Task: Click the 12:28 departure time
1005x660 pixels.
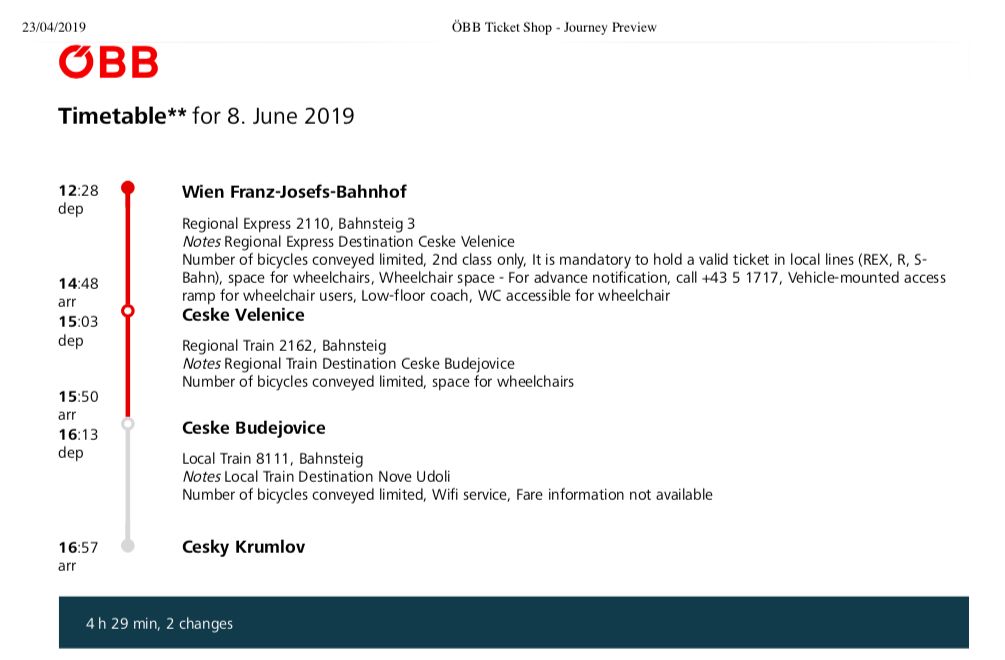Action: 78,190
